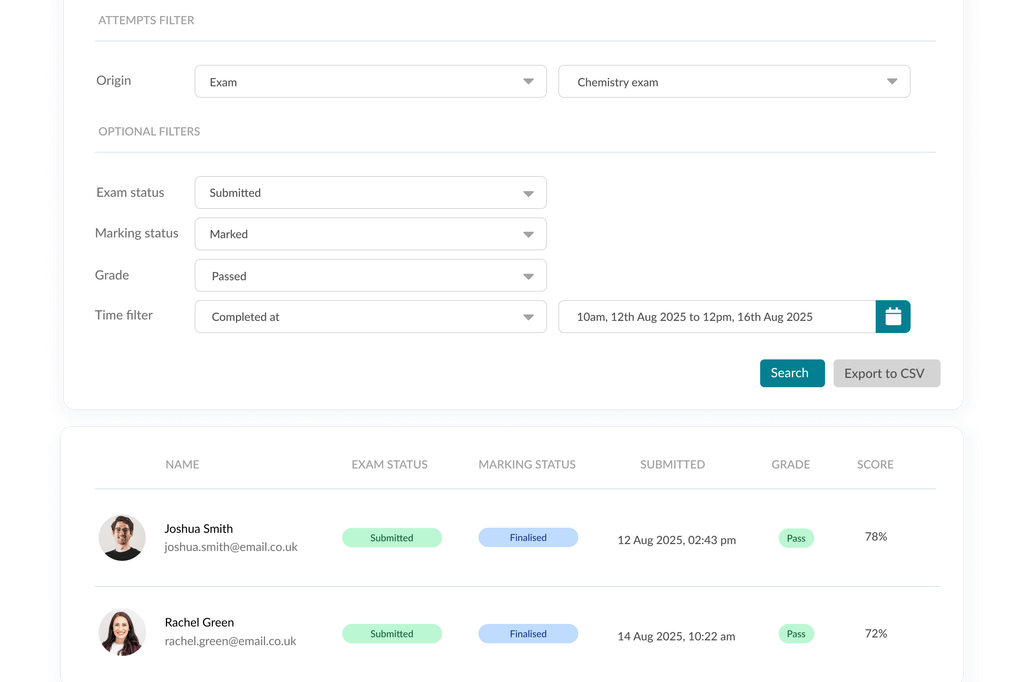The width and height of the screenshot is (1024, 682).
Task: Open the Origin dropdown showing Exam
Action: (x=370, y=81)
